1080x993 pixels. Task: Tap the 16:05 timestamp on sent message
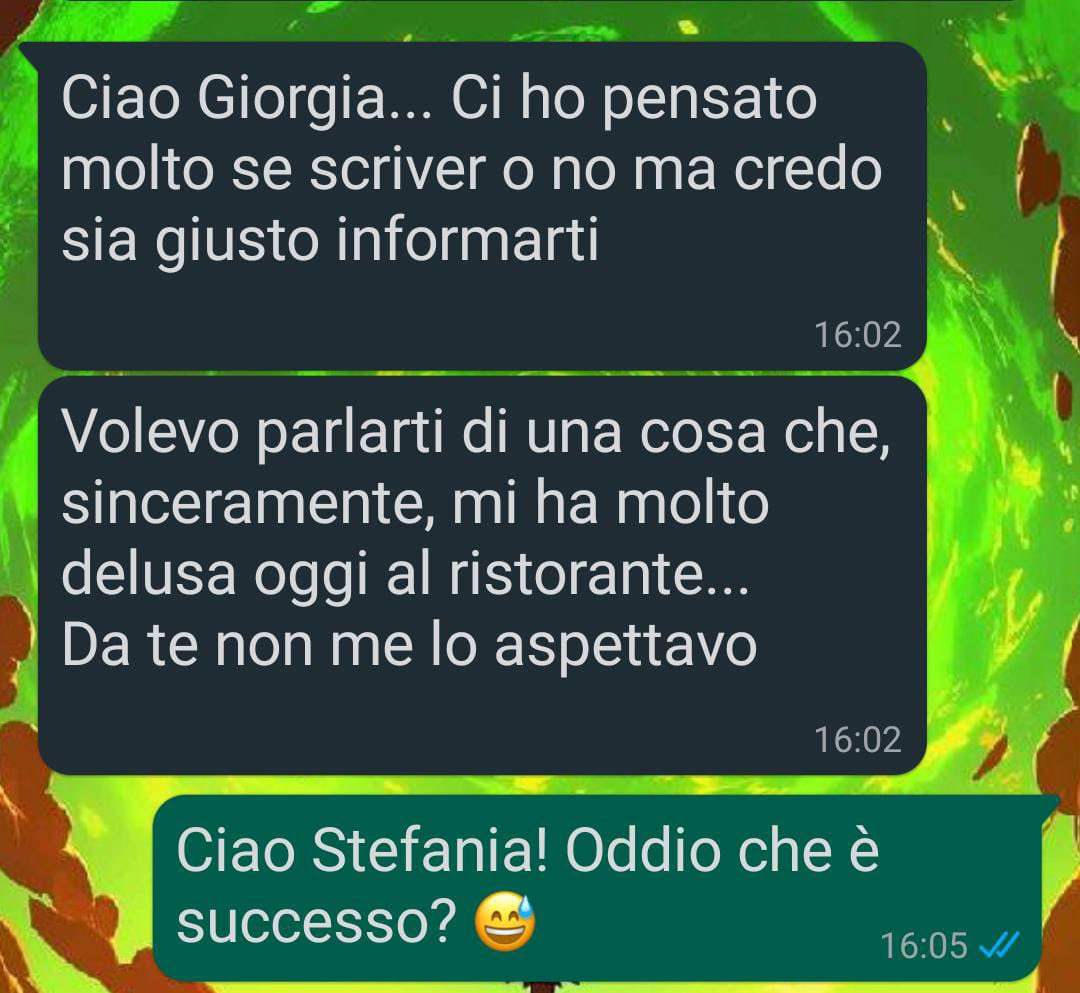point(924,945)
